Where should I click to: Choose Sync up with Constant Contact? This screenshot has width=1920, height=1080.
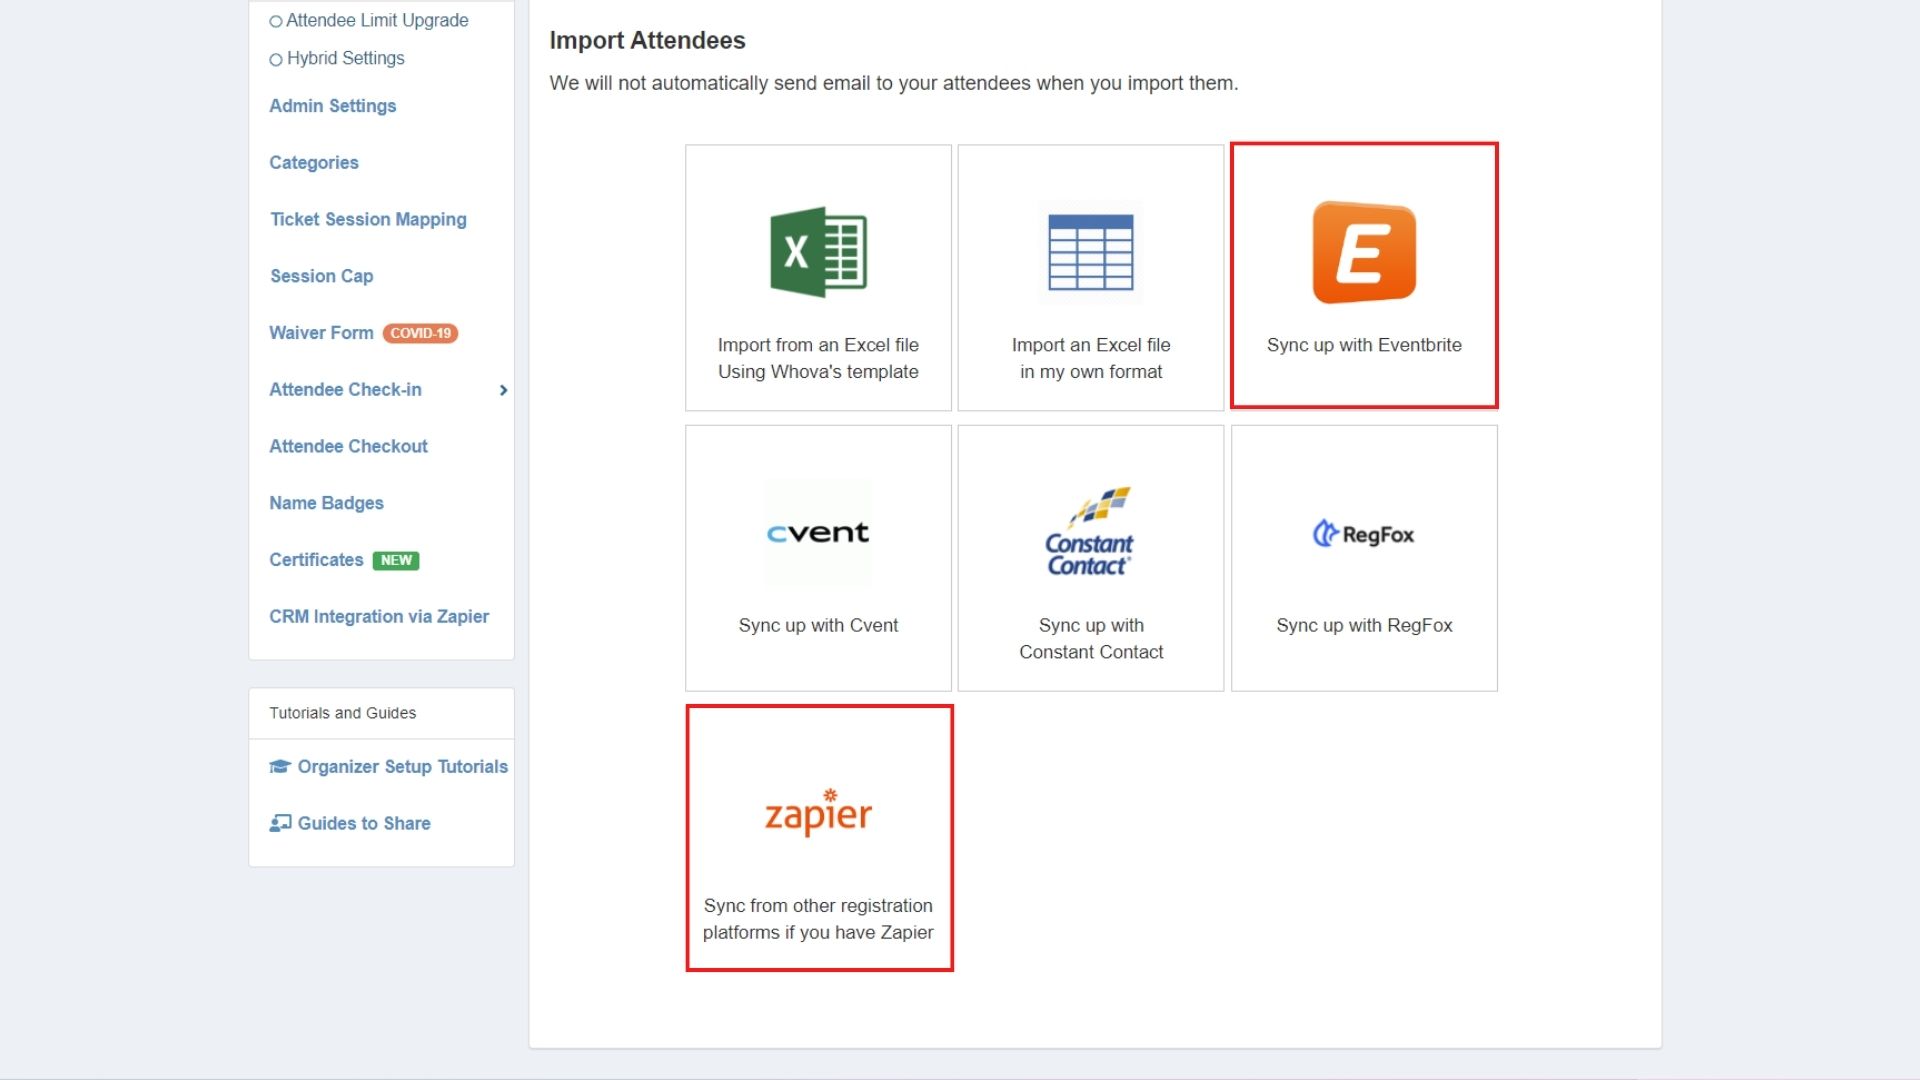[1091, 558]
